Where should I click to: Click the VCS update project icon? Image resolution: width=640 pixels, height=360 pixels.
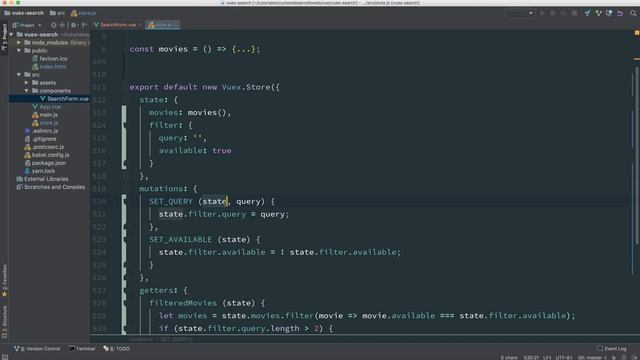click(x=587, y=13)
